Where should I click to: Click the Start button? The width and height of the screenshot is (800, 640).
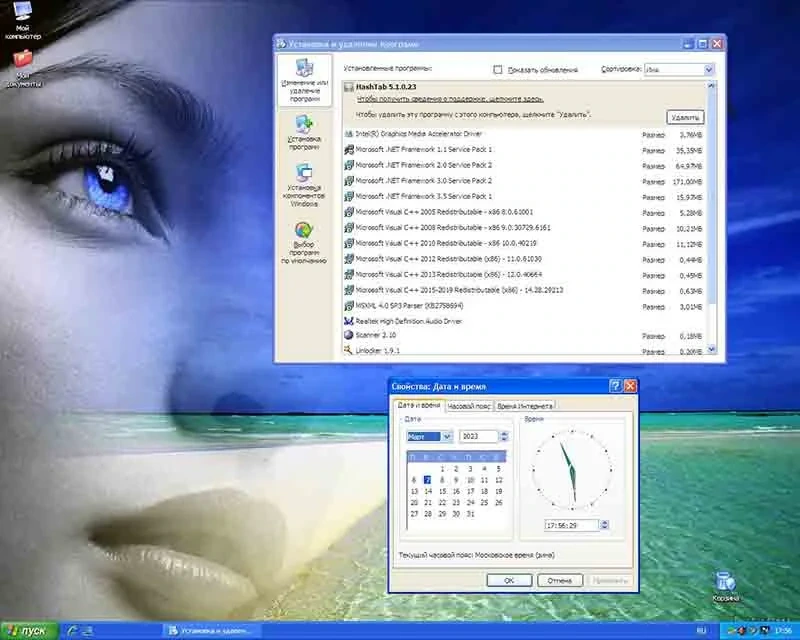(x=30, y=631)
